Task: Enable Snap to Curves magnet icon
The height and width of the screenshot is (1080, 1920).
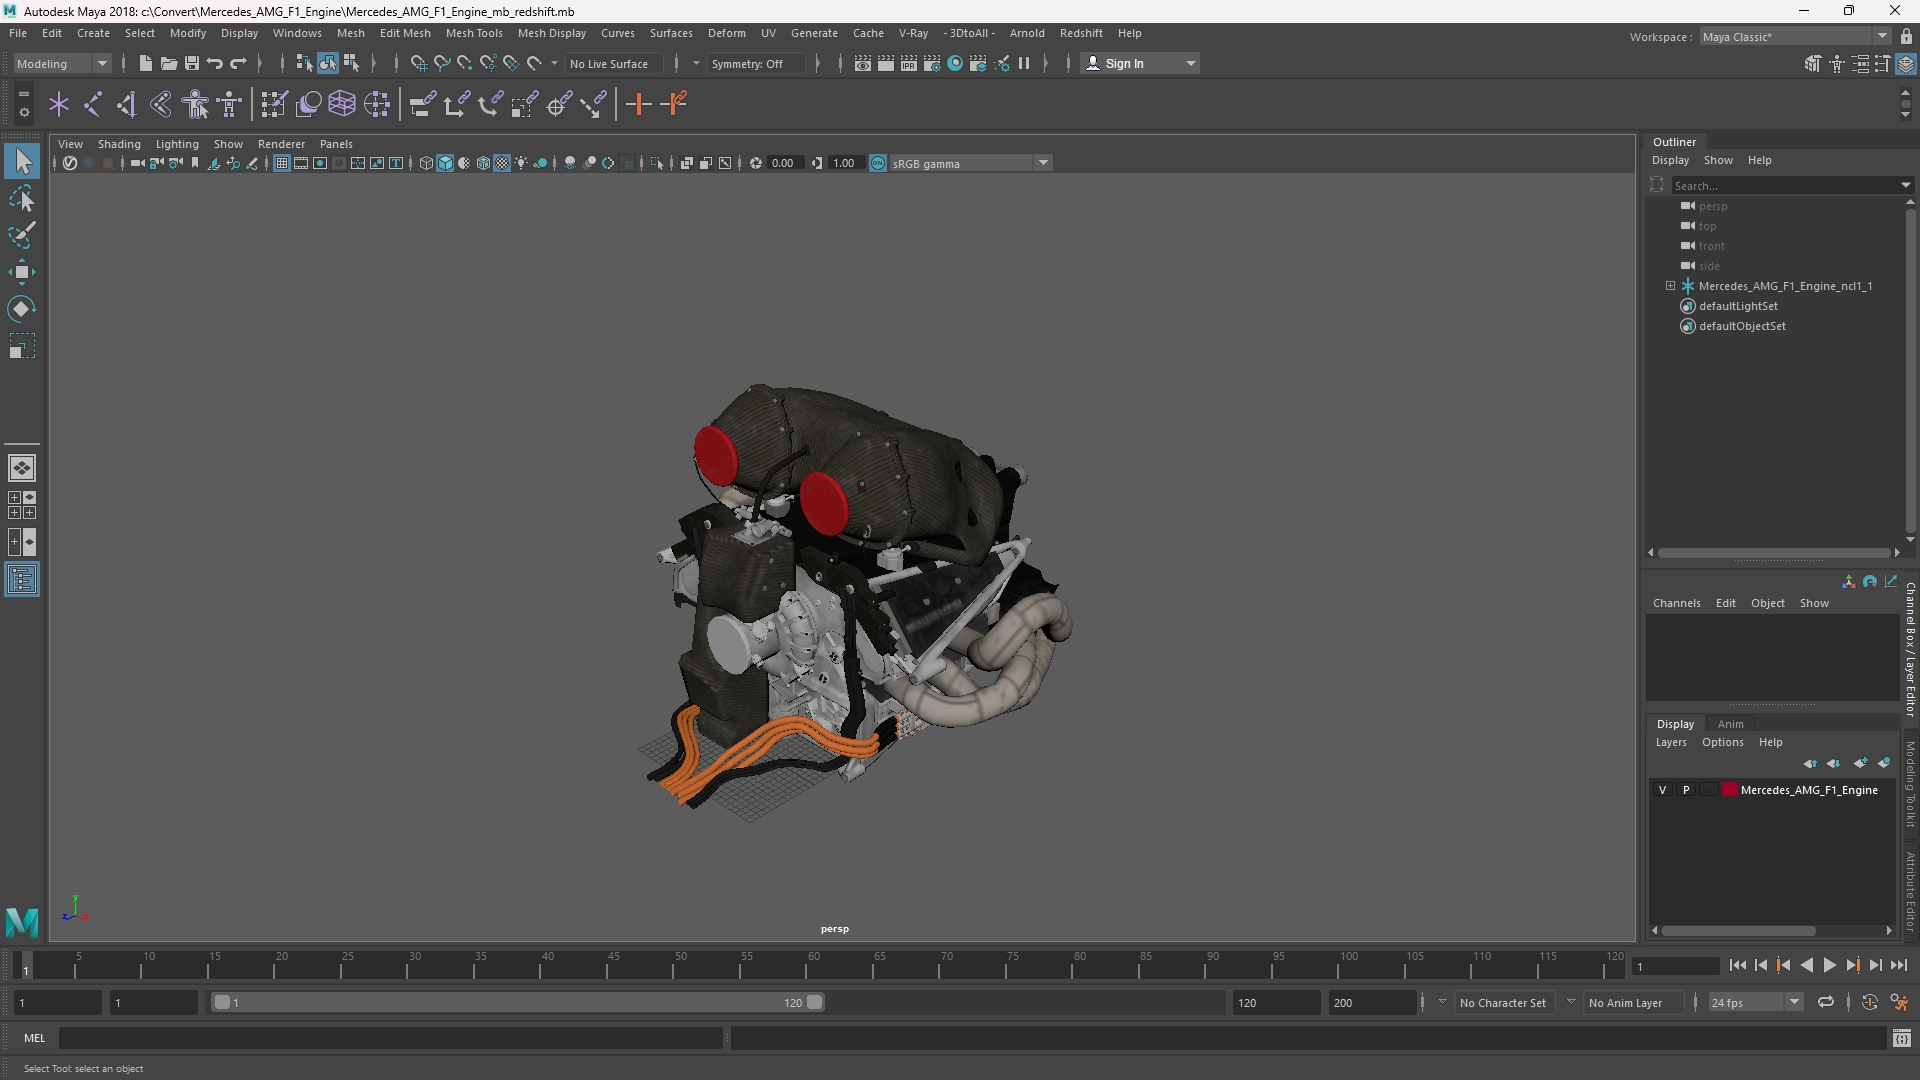Action: point(441,63)
